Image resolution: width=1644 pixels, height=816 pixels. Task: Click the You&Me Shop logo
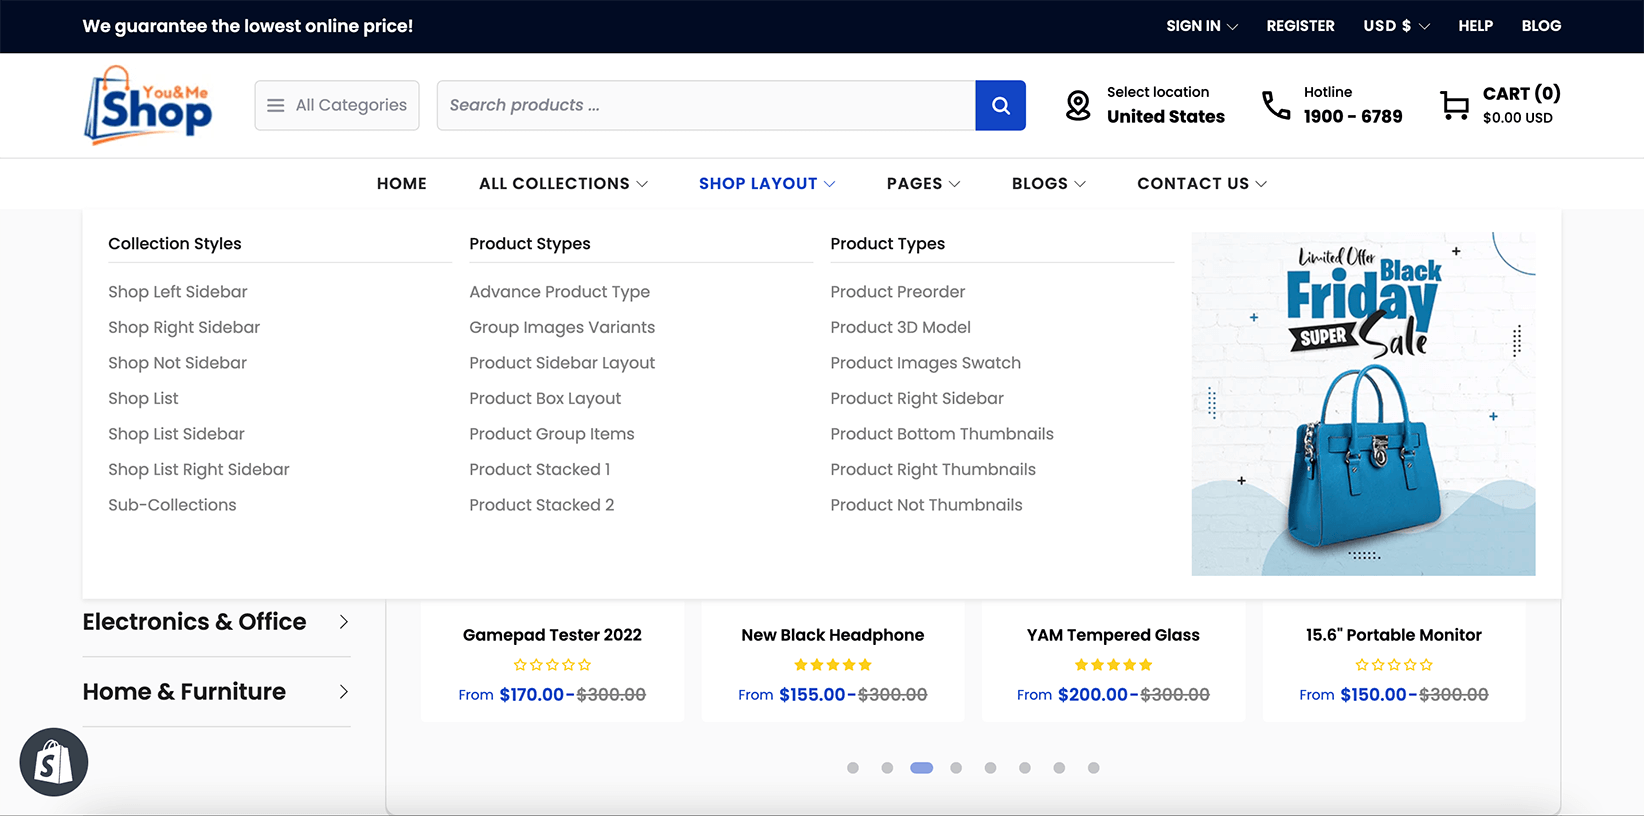[148, 105]
